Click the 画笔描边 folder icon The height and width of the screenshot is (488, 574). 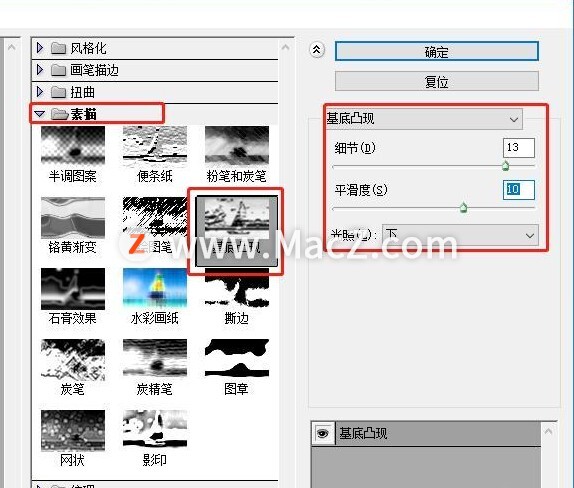coord(58,70)
